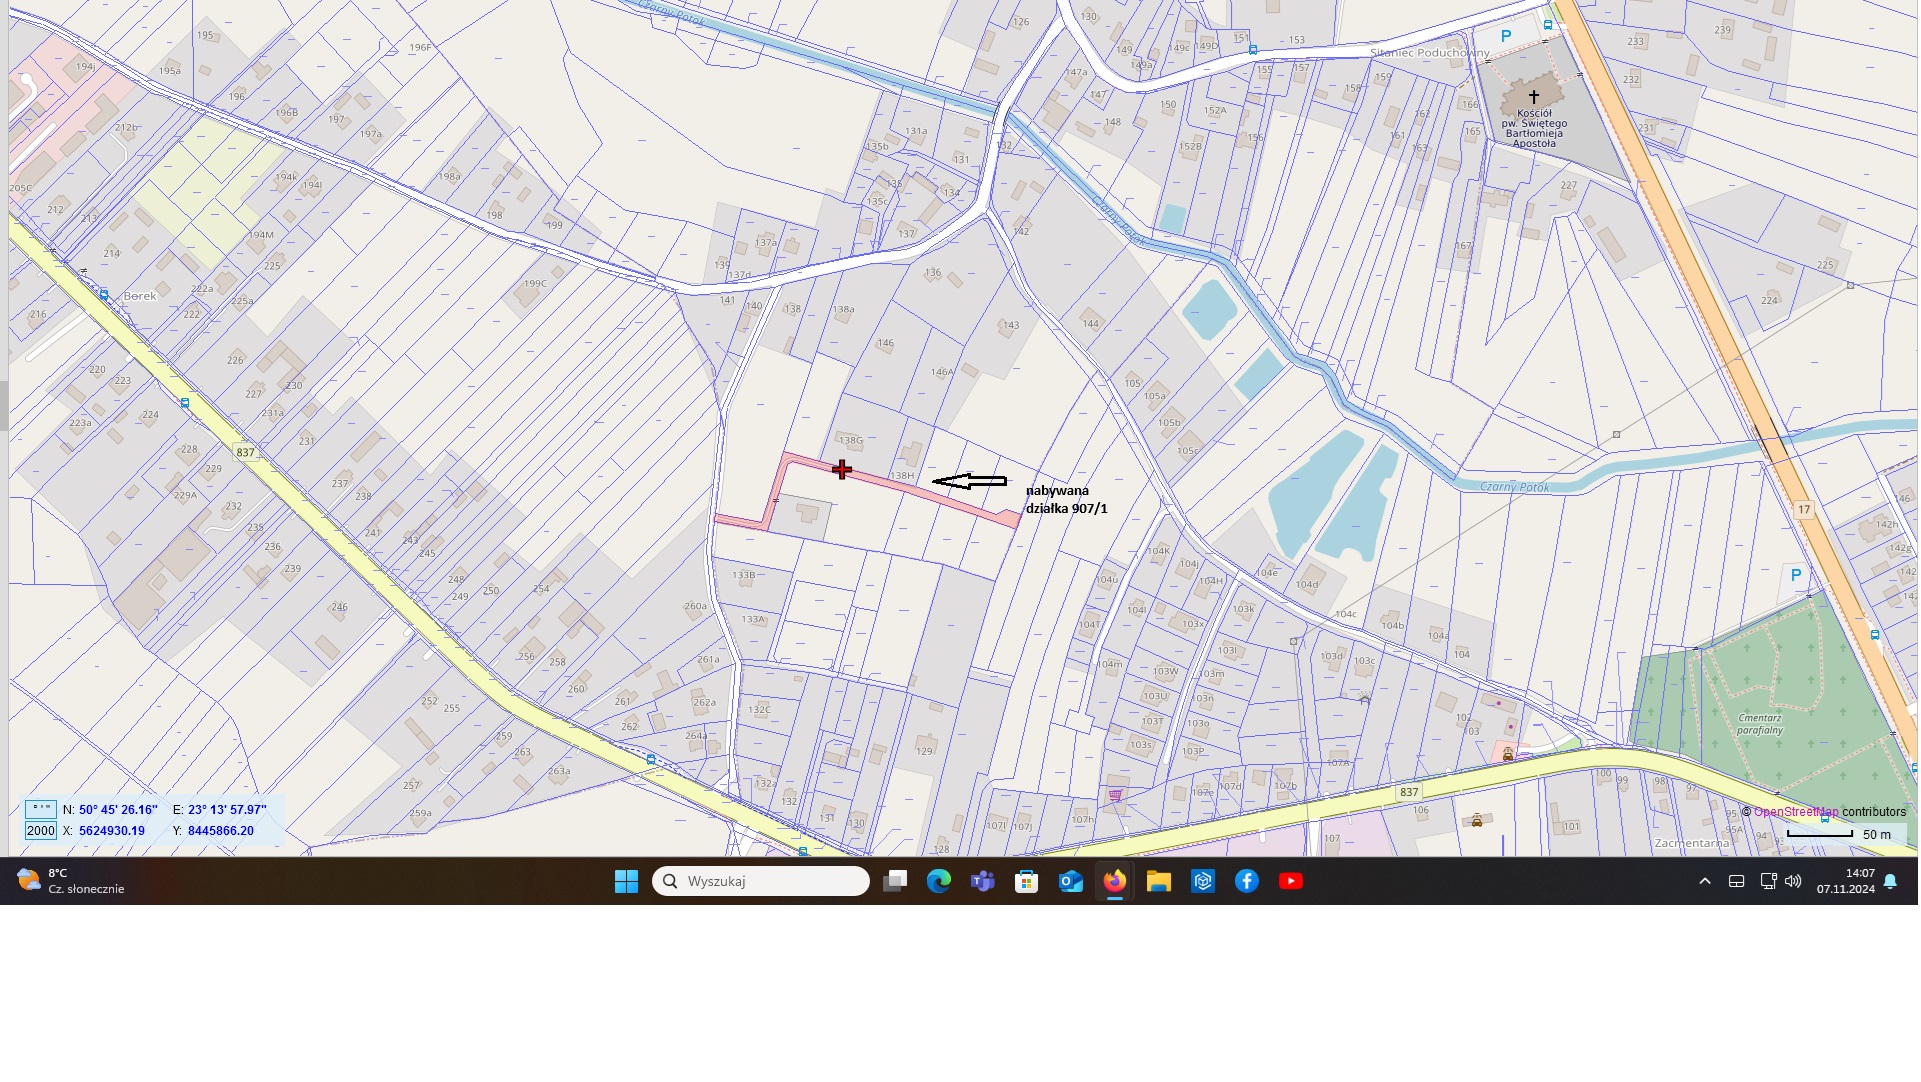Click the 2000 coordinate system button

pos(41,831)
